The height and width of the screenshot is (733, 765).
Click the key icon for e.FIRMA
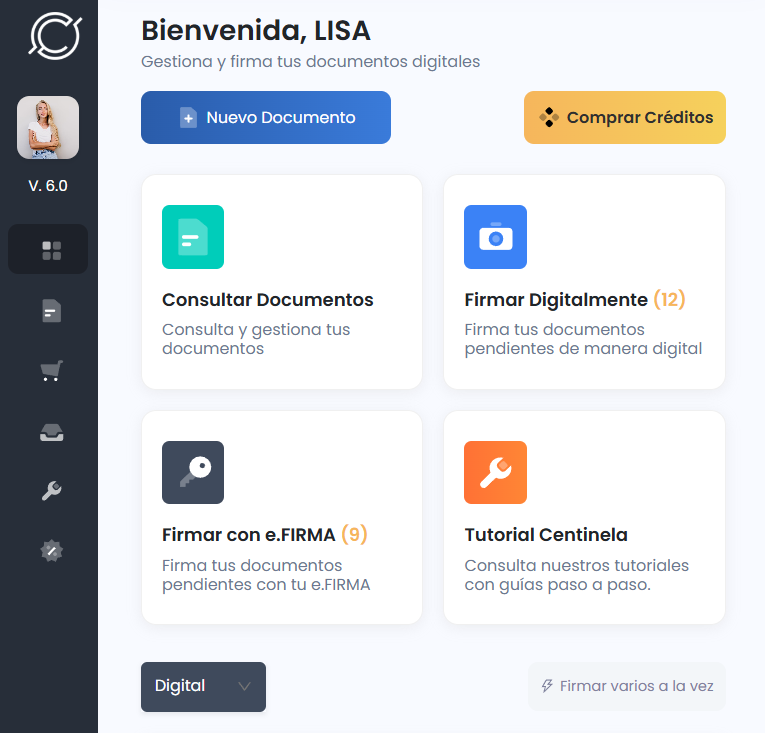pyautogui.click(x=193, y=472)
